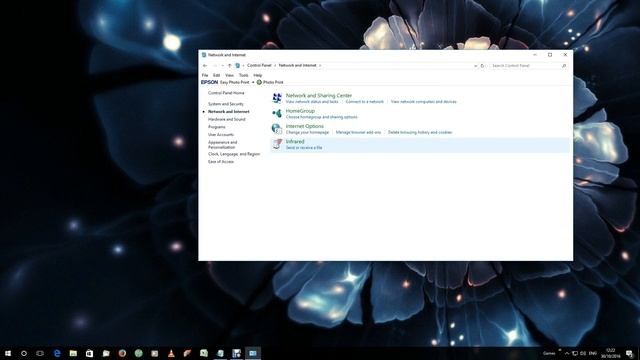Open Excel from the taskbar

tap(204, 353)
